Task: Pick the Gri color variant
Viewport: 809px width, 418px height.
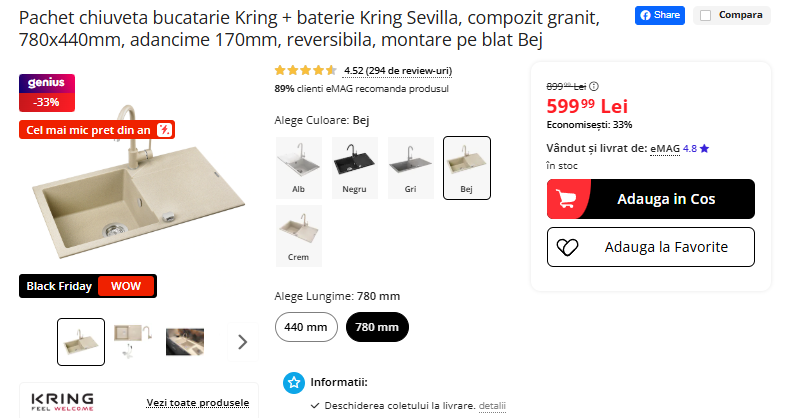Action: click(410, 167)
